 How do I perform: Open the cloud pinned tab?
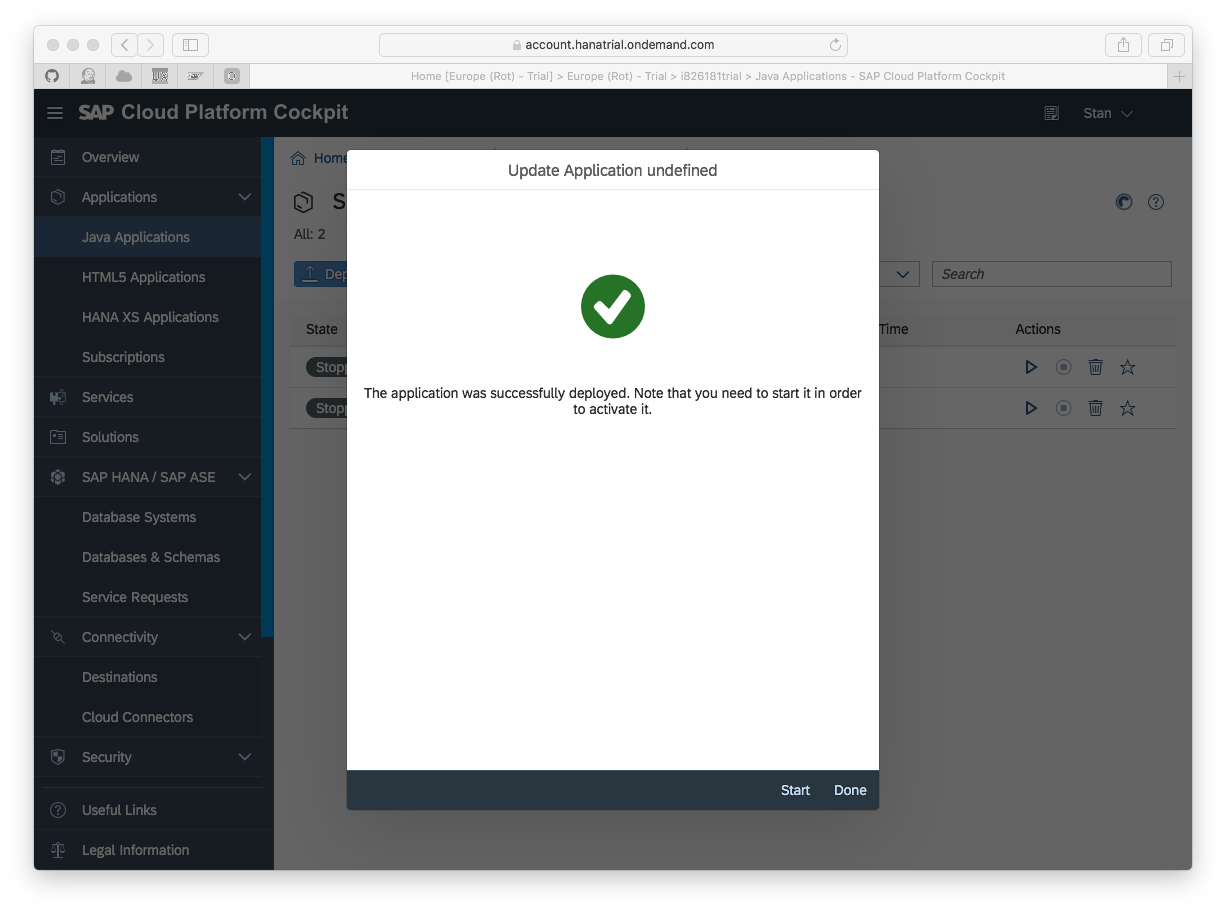[x=124, y=76]
